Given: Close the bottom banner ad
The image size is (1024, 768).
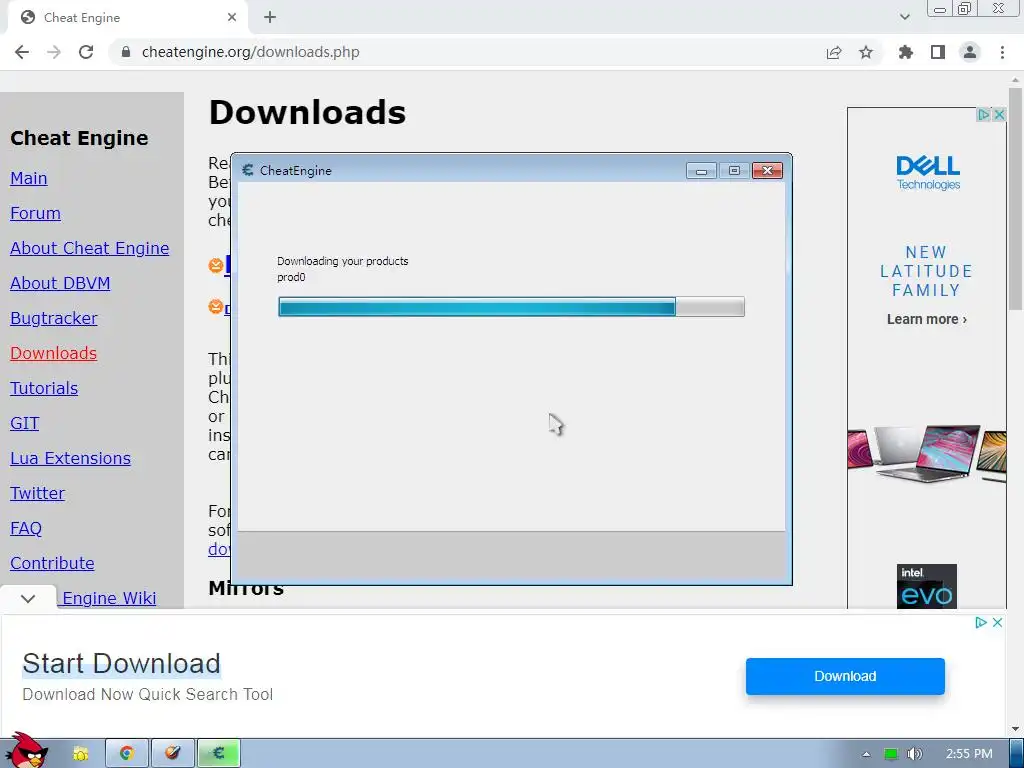Looking at the screenshot, I should pos(997,622).
